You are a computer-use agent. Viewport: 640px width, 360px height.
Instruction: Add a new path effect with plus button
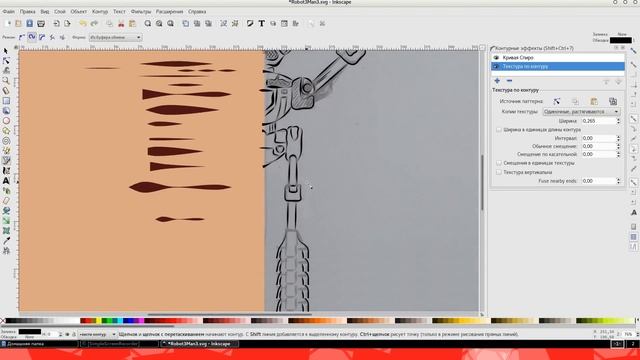(497, 81)
